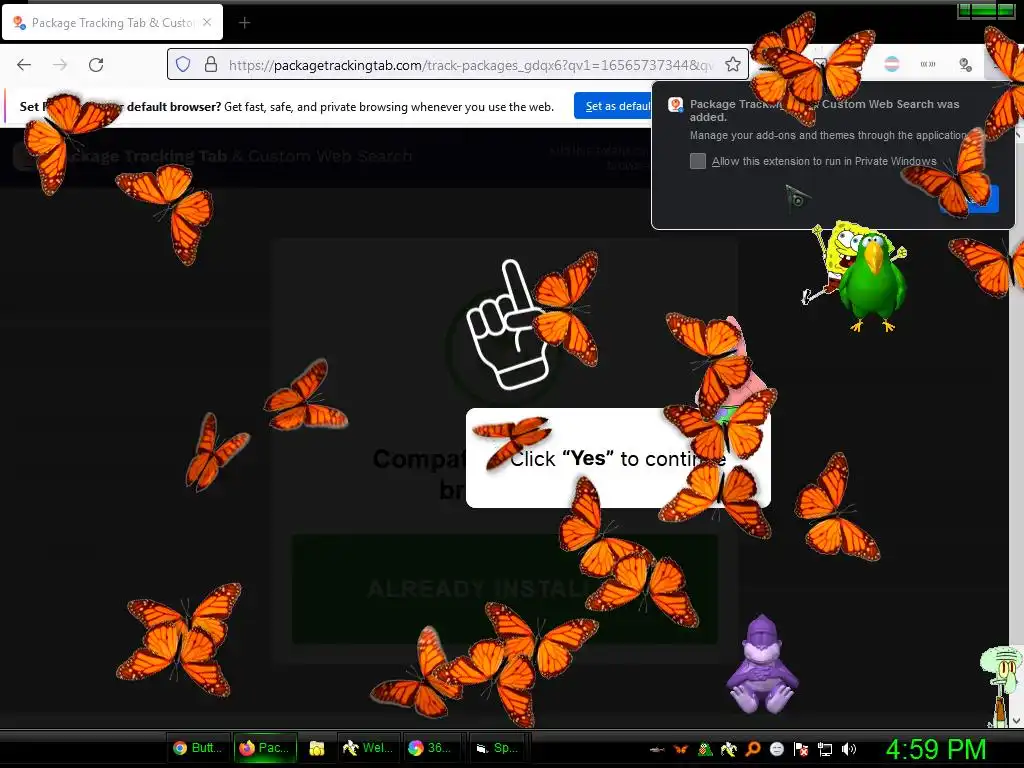Click the Squidward character at the corner
The image size is (1024, 768).
(x=1001, y=686)
